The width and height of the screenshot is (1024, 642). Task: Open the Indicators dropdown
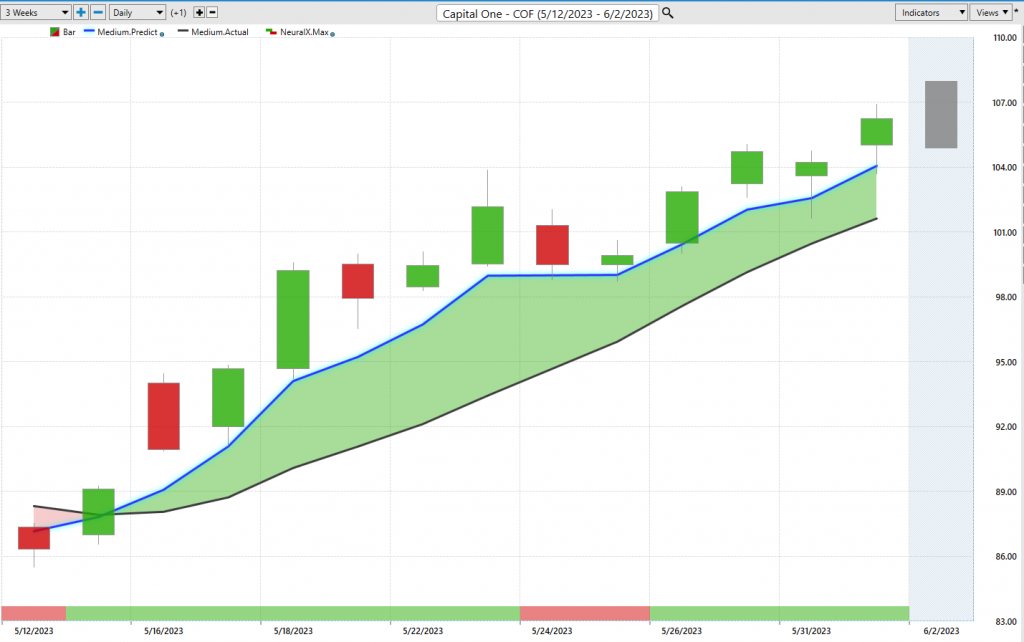tap(931, 12)
